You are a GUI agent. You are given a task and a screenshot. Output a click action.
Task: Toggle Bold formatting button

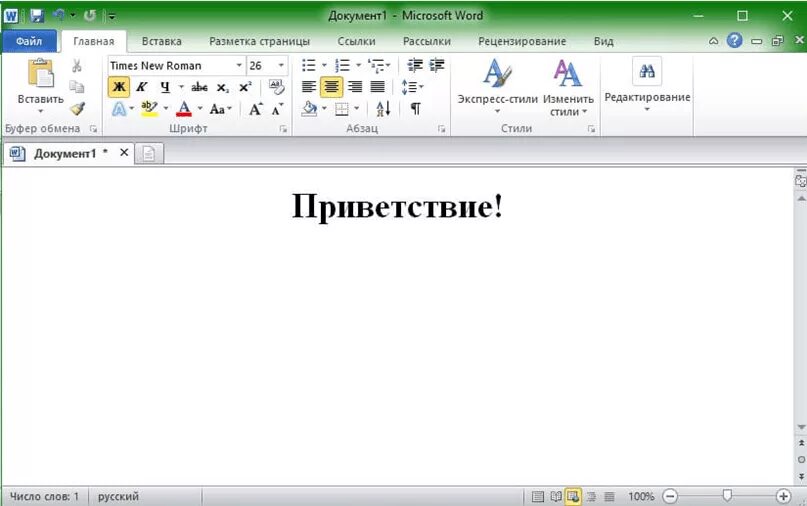pos(119,87)
